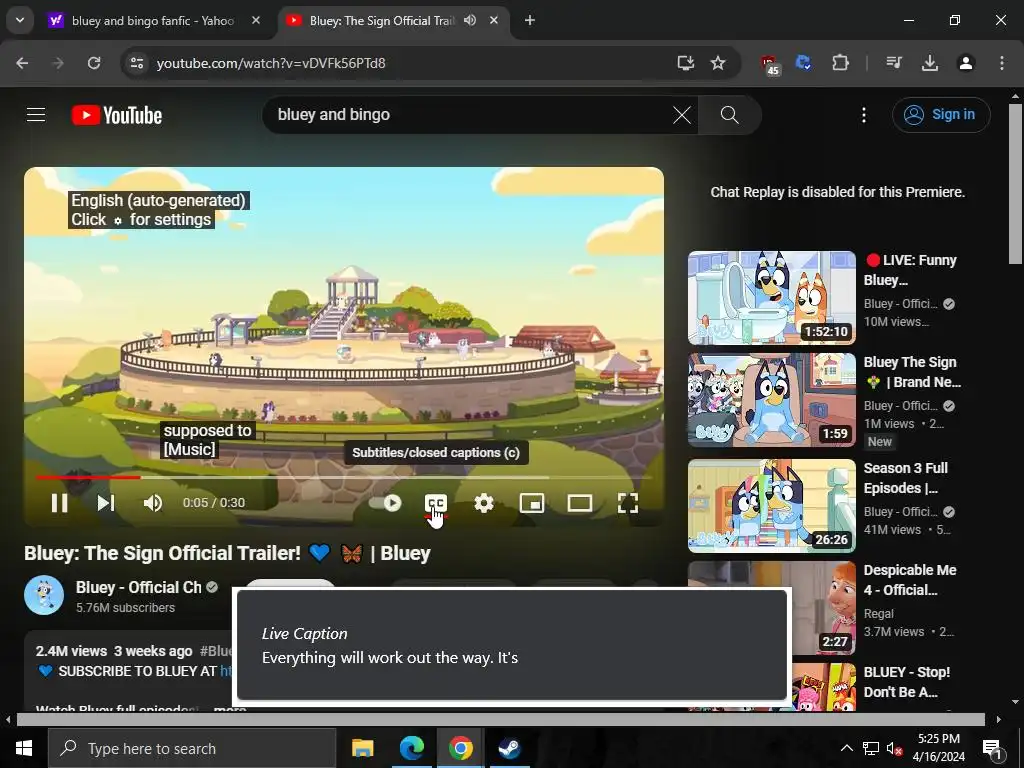The height and width of the screenshot is (768, 1024).
Task: Click the taskbar 'Type here to search' box
Action: (x=192, y=748)
